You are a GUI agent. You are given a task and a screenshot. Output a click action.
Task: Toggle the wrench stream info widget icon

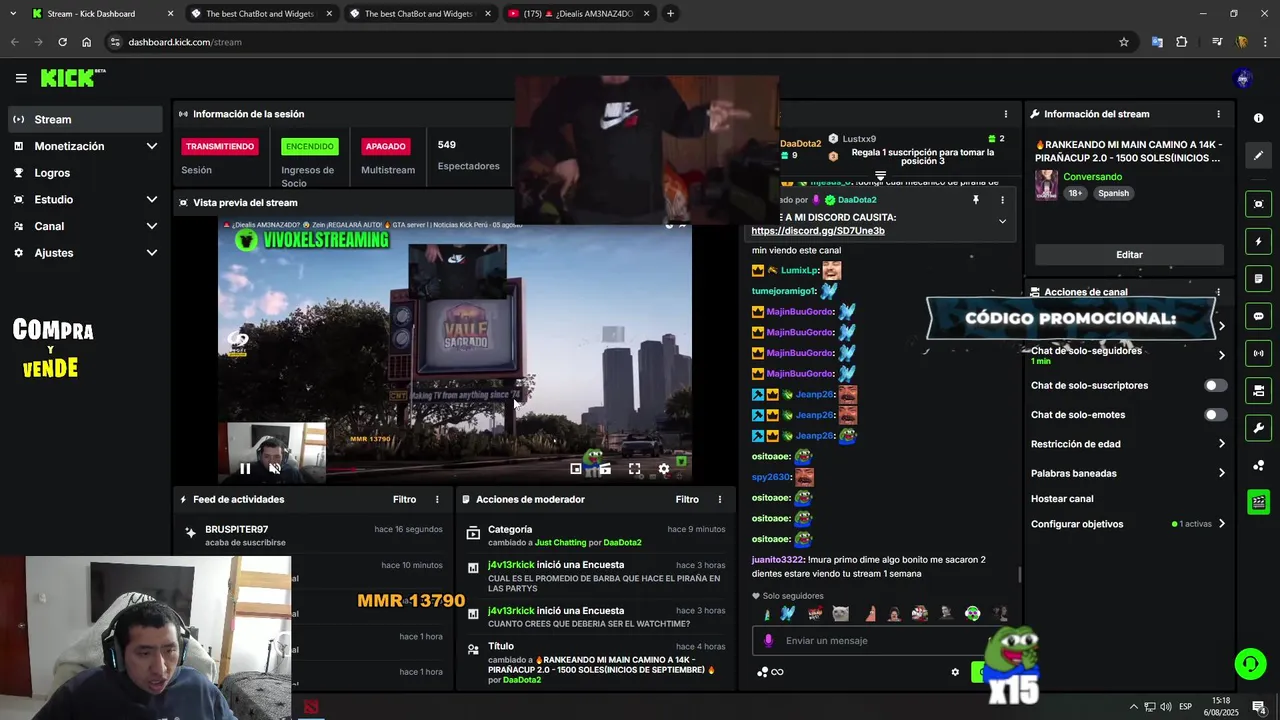pos(1258,428)
